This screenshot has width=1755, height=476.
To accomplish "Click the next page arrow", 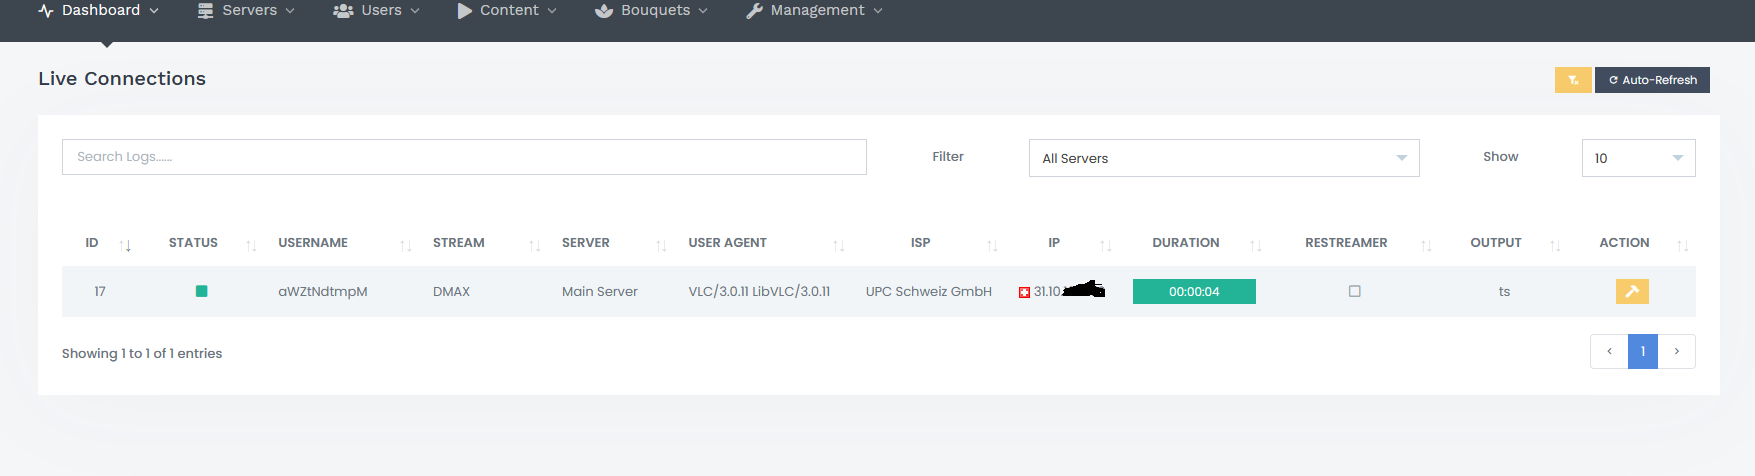I will [1676, 351].
